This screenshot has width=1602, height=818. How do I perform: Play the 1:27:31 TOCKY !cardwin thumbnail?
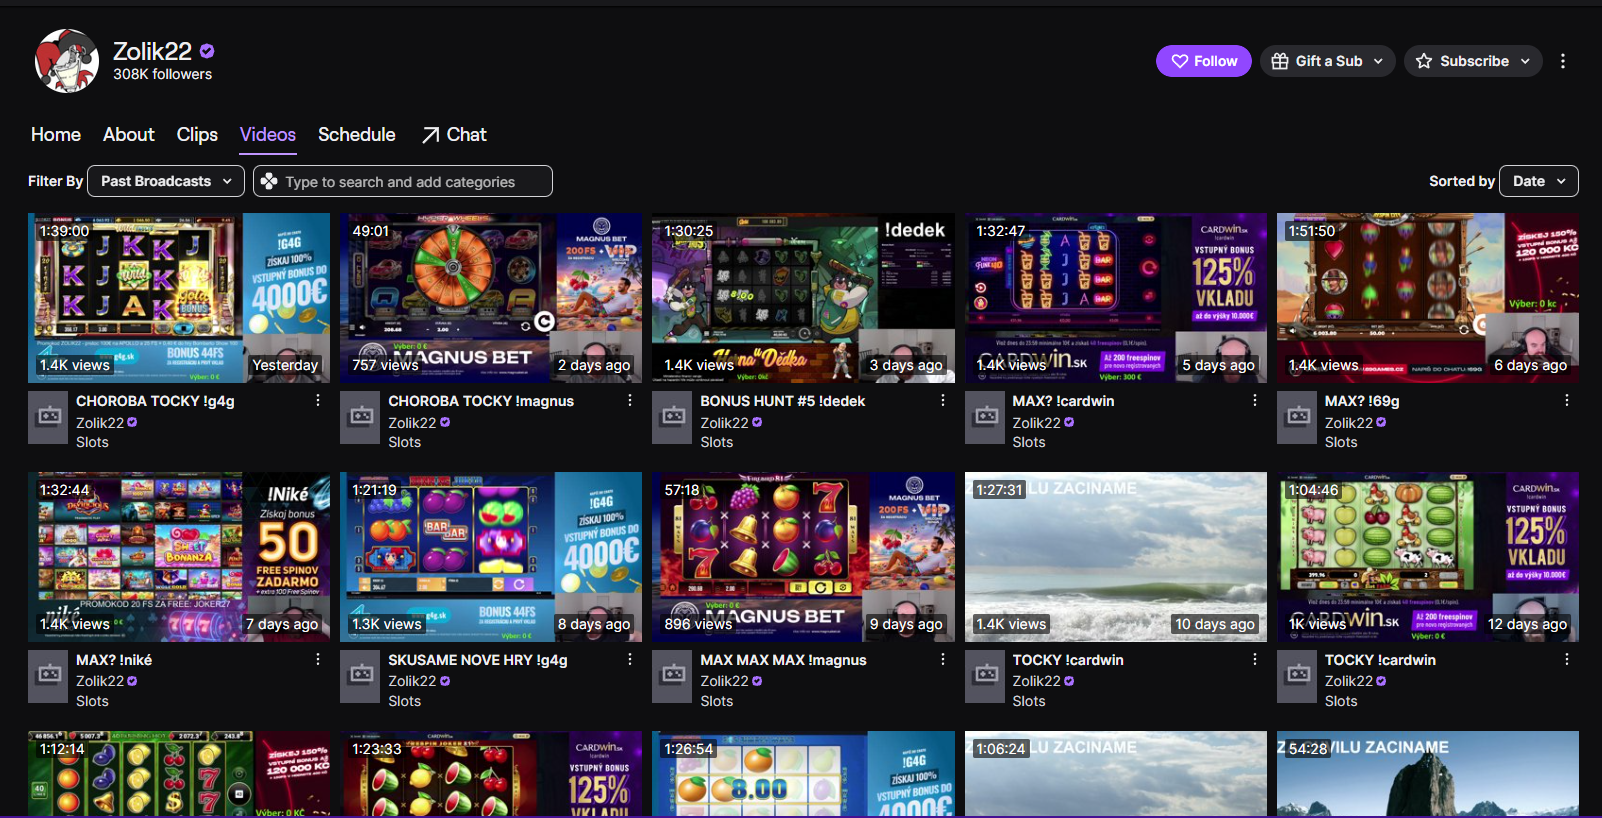pyautogui.click(x=1116, y=557)
